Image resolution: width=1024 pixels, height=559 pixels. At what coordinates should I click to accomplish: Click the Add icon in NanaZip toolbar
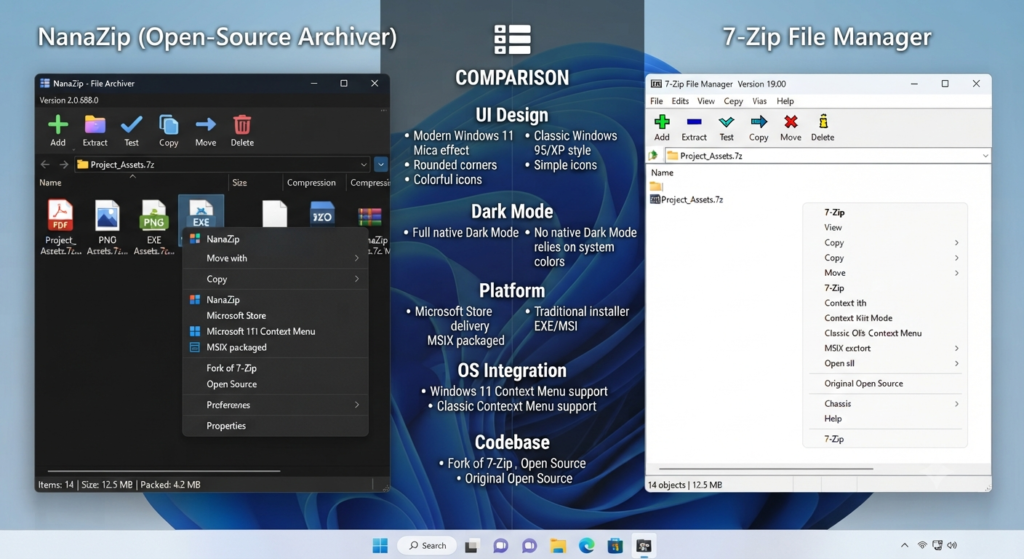tap(58, 124)
